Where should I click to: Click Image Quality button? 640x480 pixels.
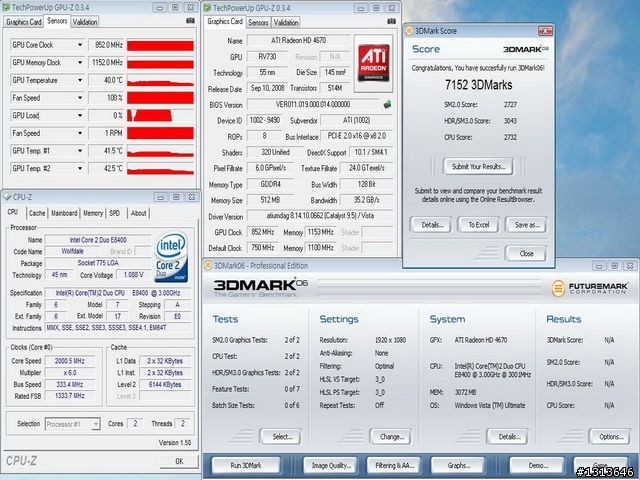pos(331,465)
